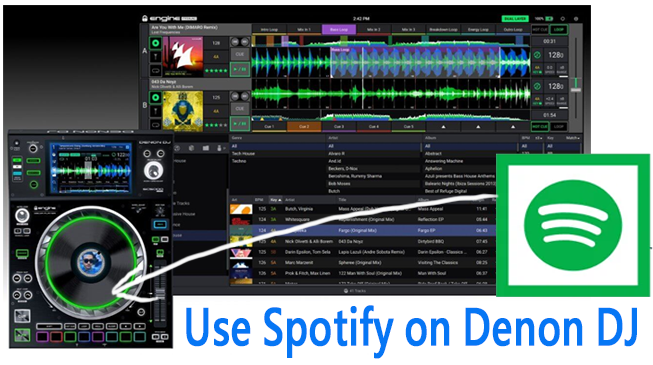The height and width of the screenshot is (365, 653).
Task: Switch deck B pads to LOOP
Action: coord(558,127)
